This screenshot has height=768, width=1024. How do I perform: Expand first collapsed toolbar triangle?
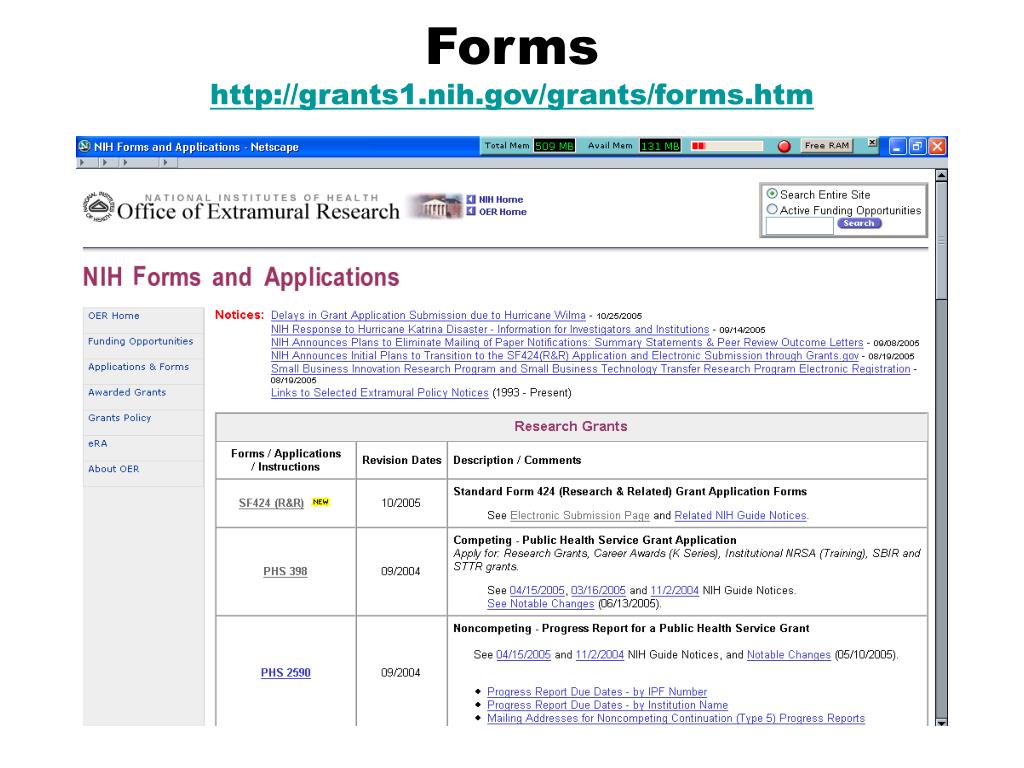[x=82, y=163]
